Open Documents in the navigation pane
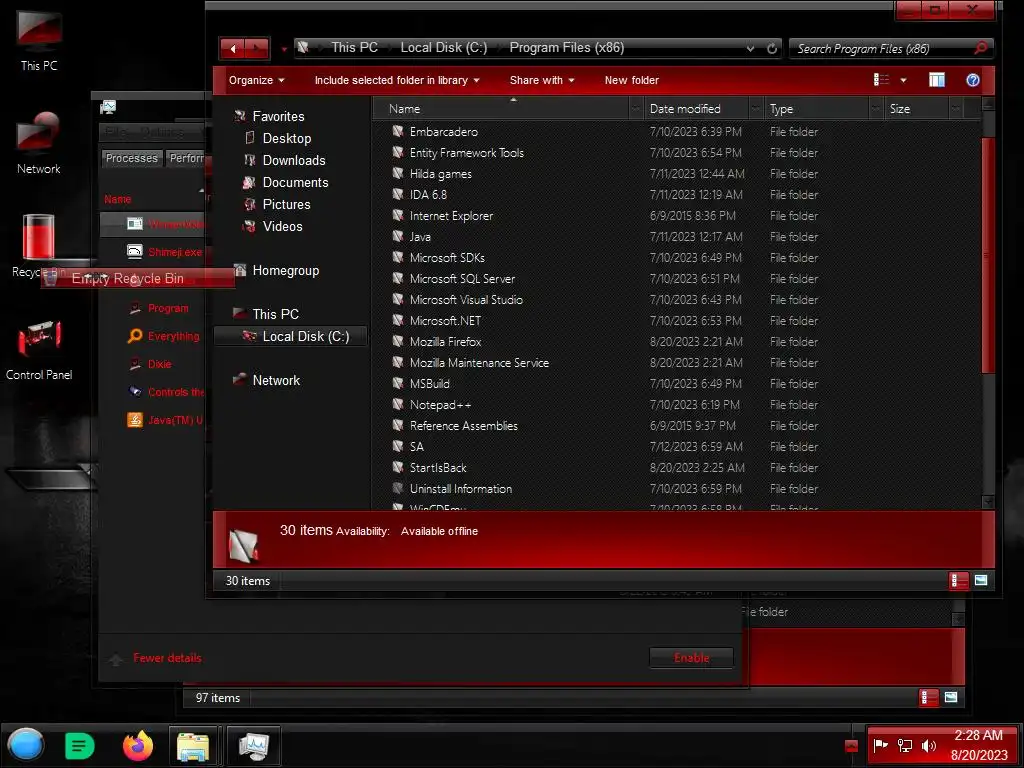The width and height of the screenshot is (1024, 768). pos(295,183)
